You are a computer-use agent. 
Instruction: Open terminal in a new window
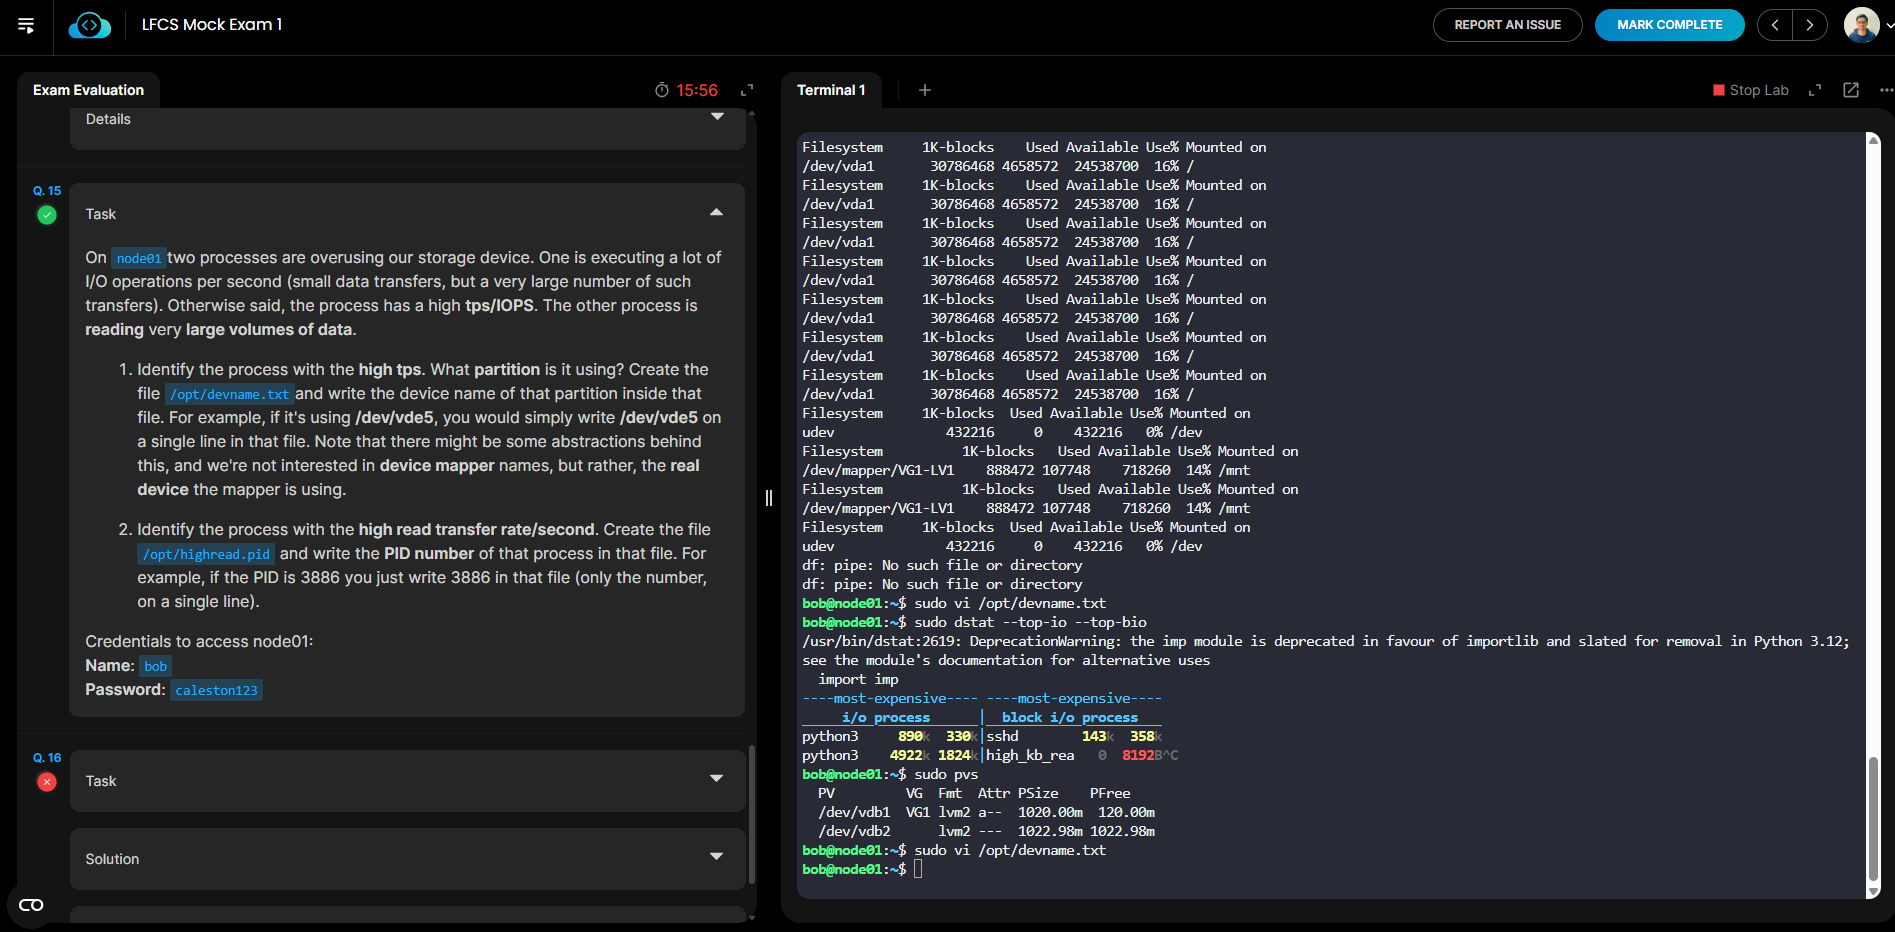coord(1851,90)
